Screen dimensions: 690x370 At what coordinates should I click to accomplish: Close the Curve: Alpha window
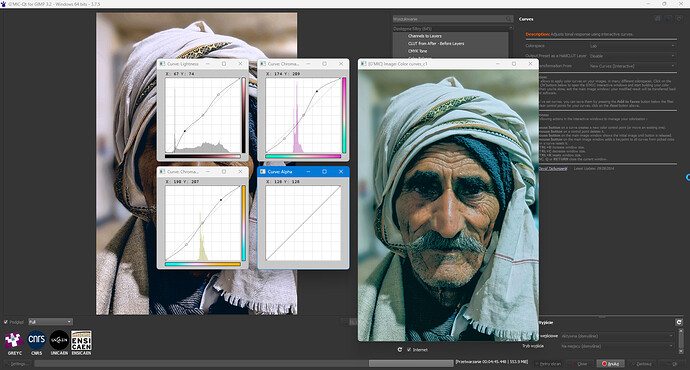(341, 172)
